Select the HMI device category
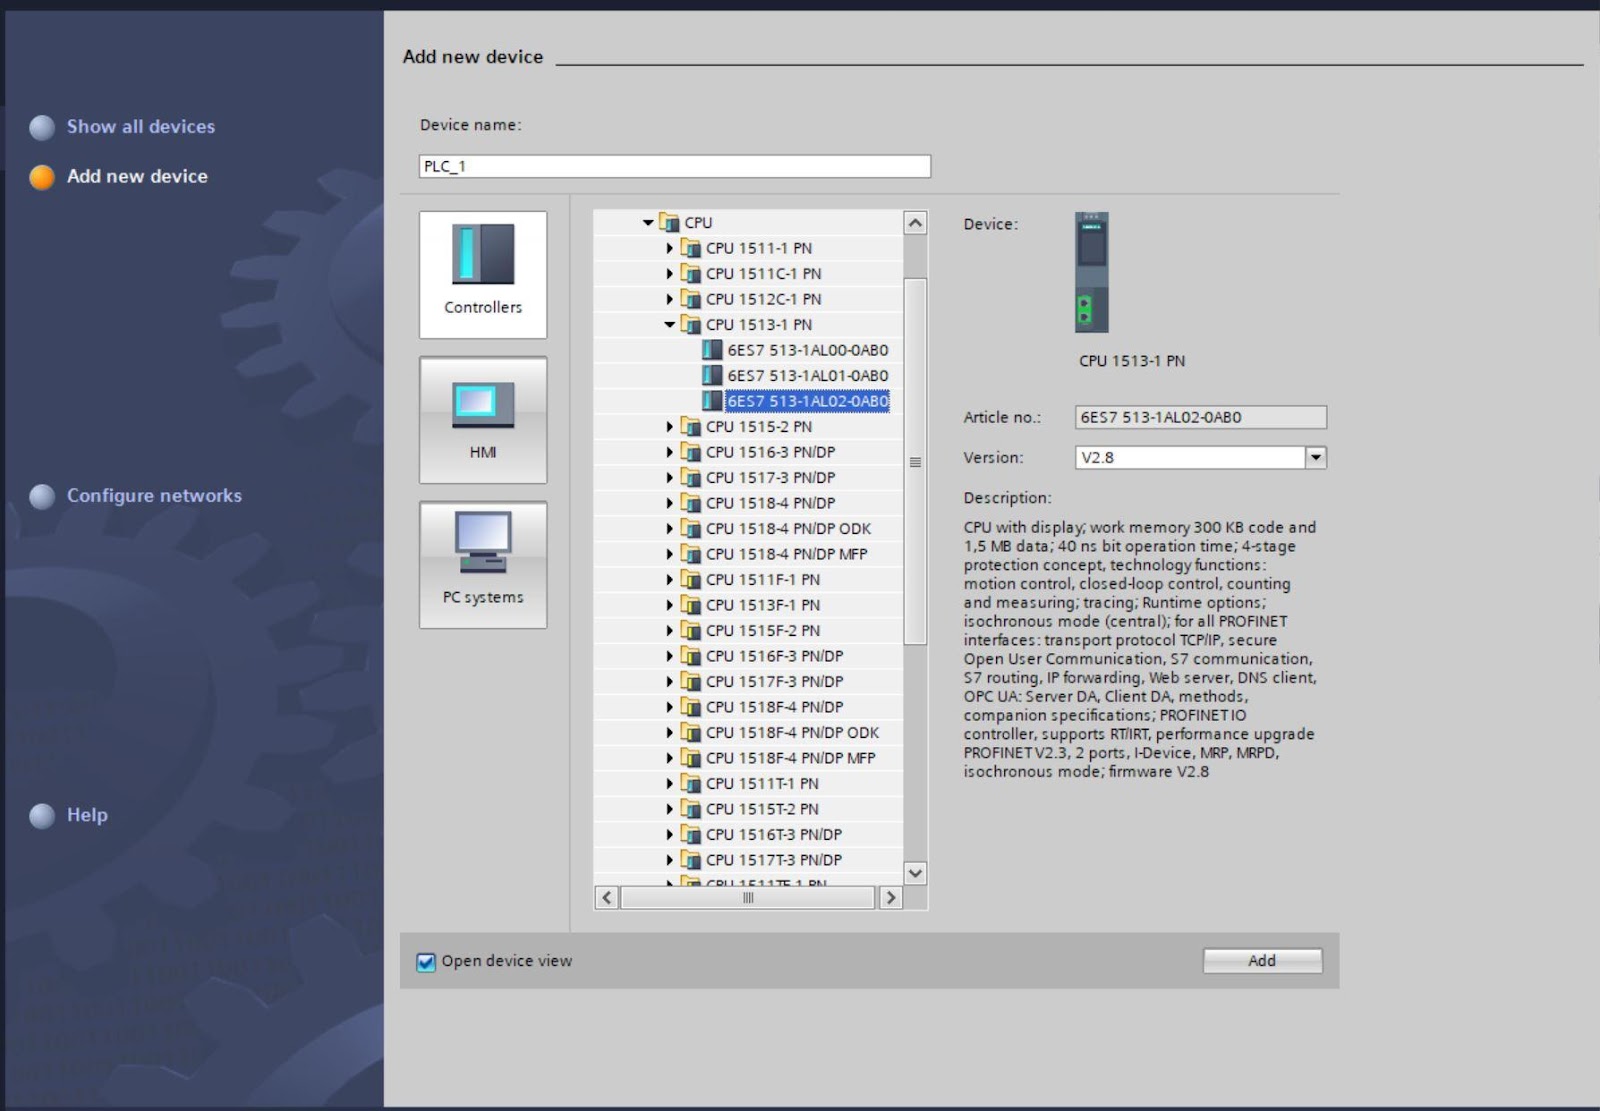Image resolution: width=1600 pixels, height=1111 pixels. 483,420
